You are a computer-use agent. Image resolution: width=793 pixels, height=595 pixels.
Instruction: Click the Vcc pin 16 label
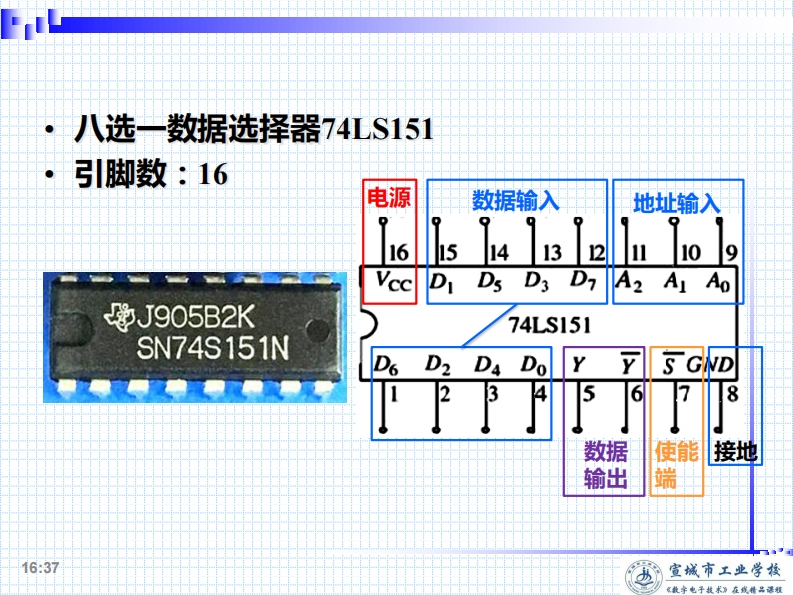(x=393, y=283)
